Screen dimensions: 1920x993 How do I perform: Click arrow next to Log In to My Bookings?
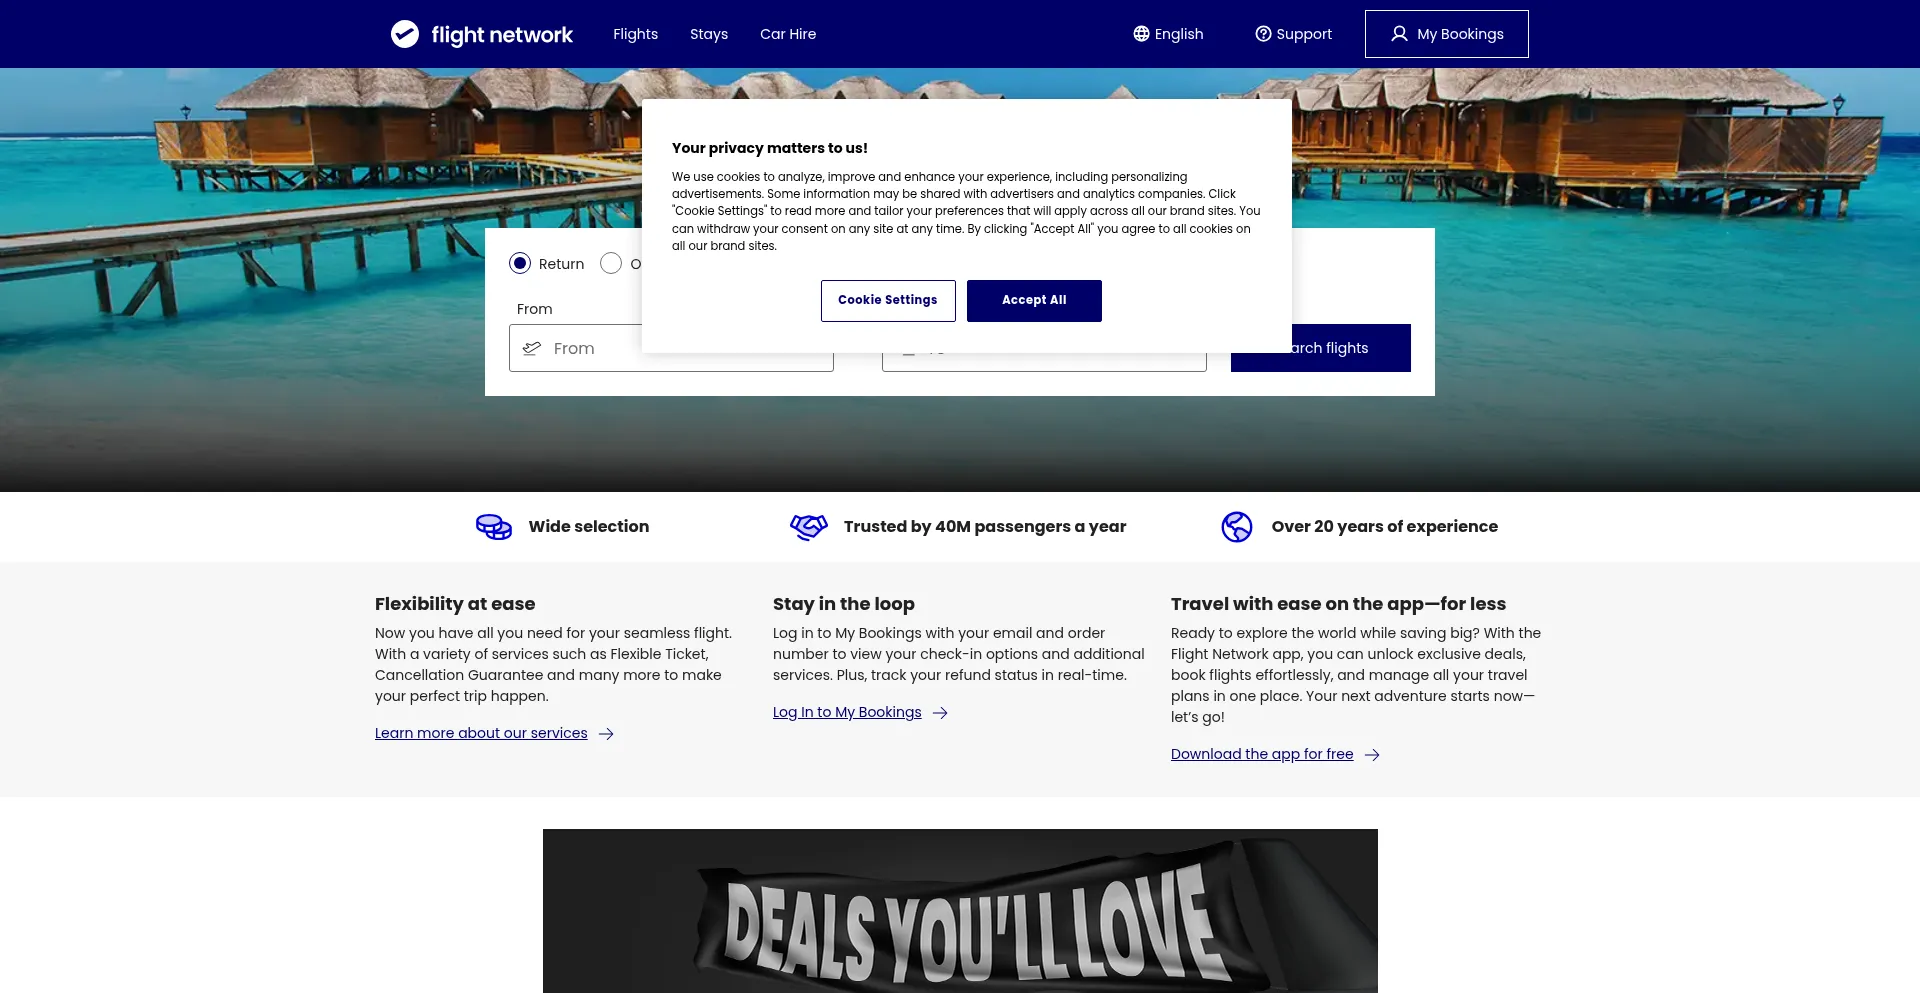(940, 713)
